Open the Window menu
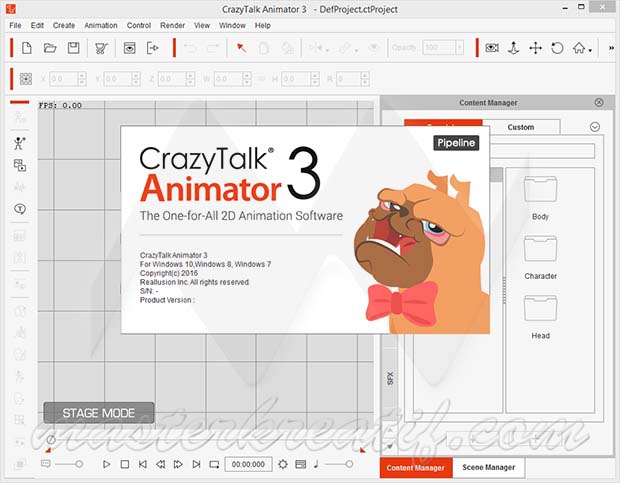Image resolution: width=620 pixels, height=483 pixels. click(232, 25)
